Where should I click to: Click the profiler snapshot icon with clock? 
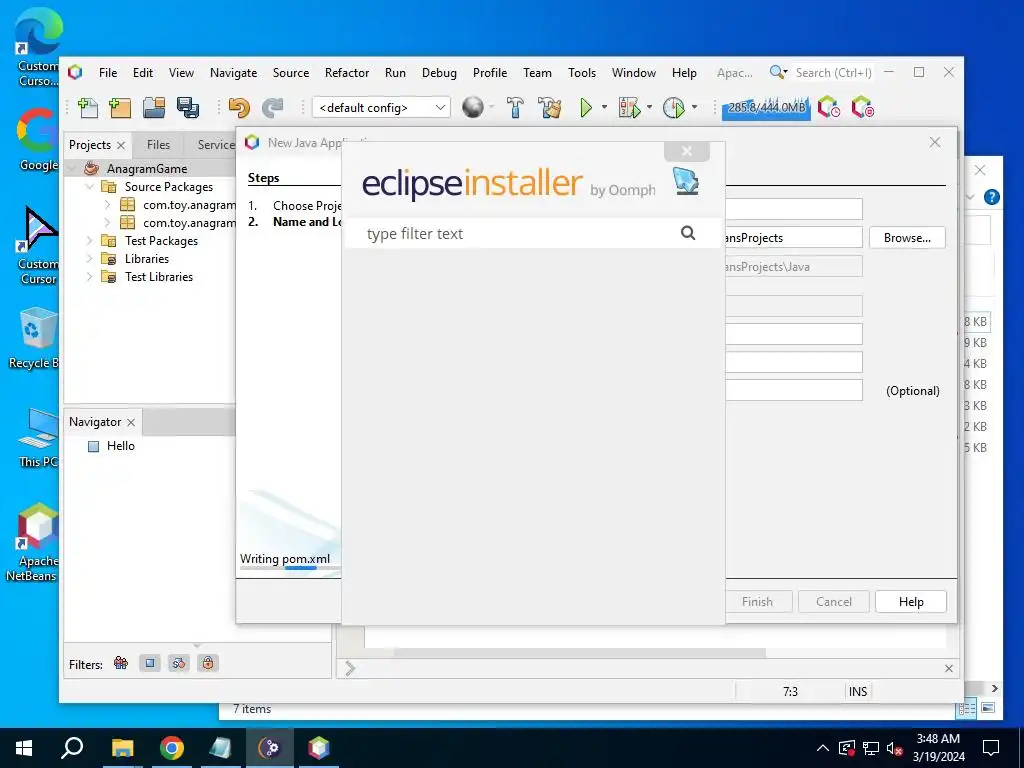pyautogui.click(x=828, y=107)
